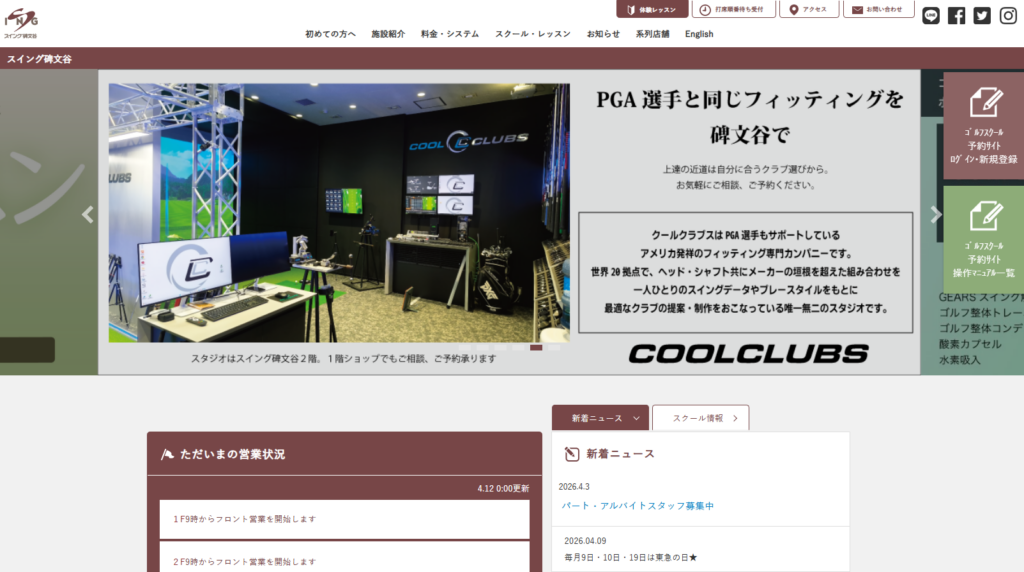The image size is (1024, 572).
Task: Select the 新着ニュース tab
Action: 600,418
